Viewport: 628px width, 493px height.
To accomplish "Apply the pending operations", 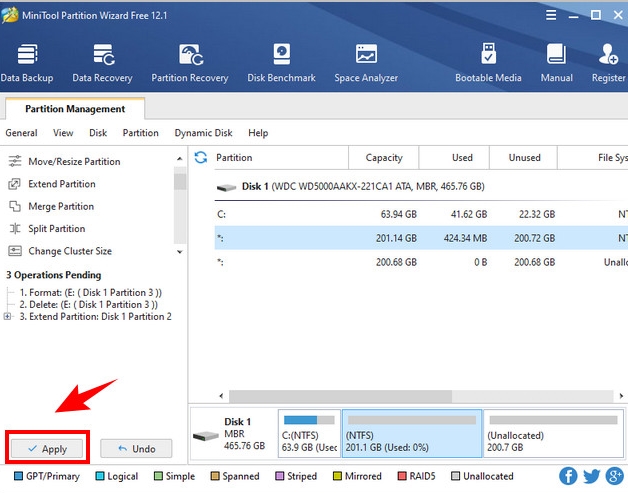I will 47,449.
